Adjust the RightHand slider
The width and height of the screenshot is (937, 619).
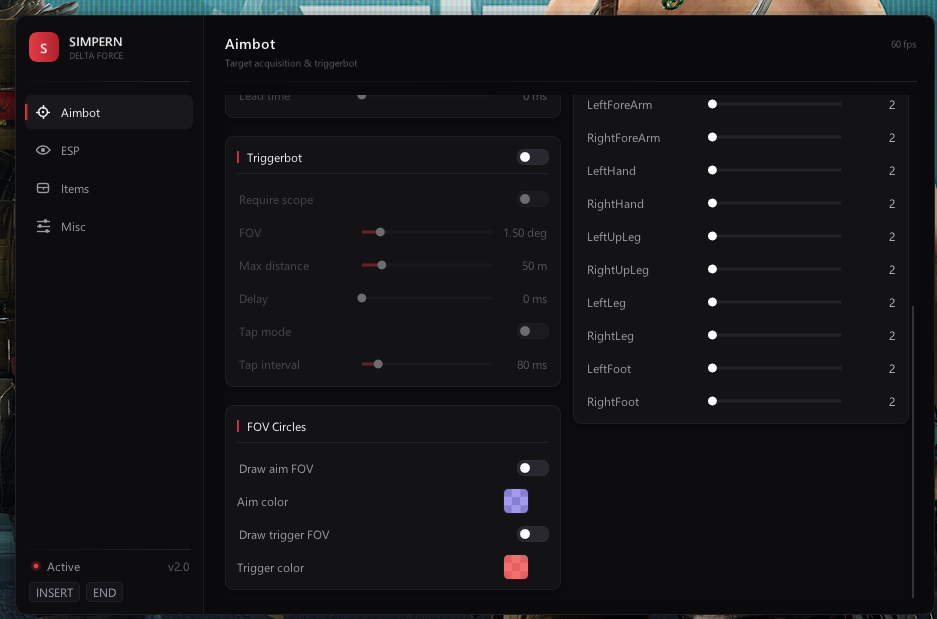tap(775, 203)
